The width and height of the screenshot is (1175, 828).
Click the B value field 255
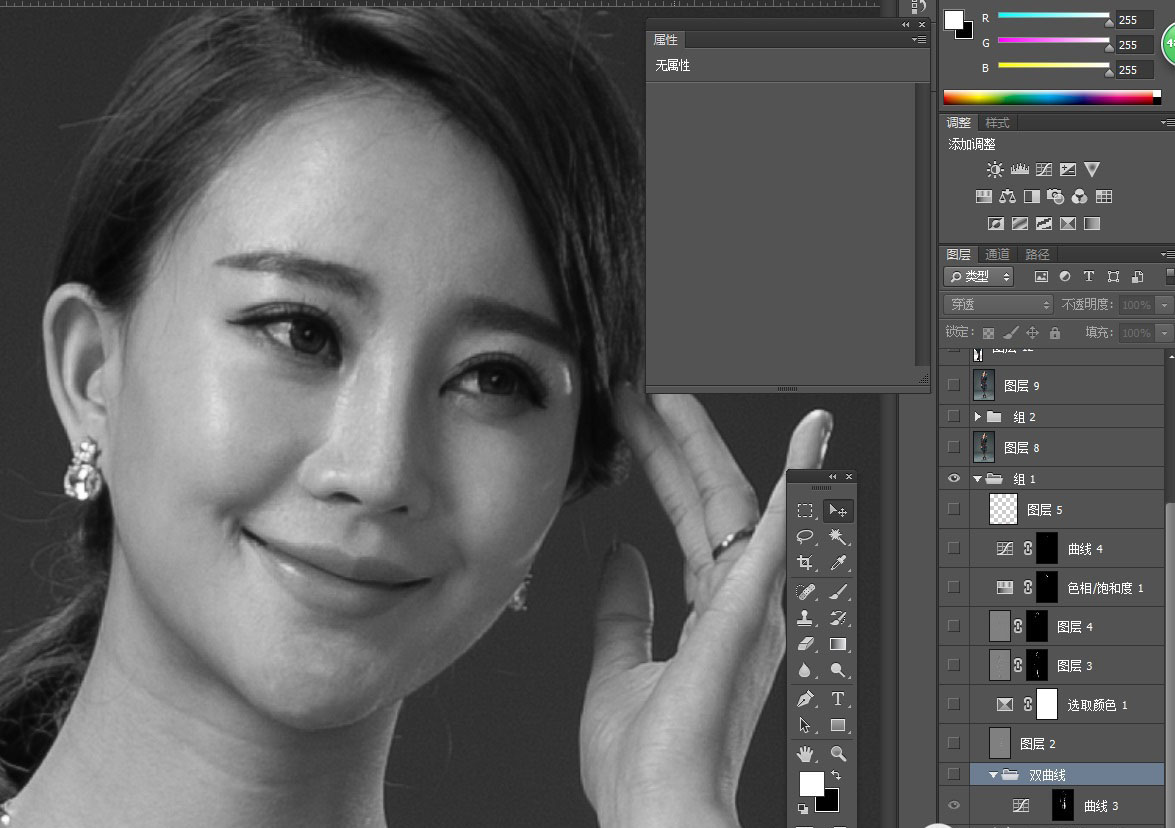[1135, 70]
